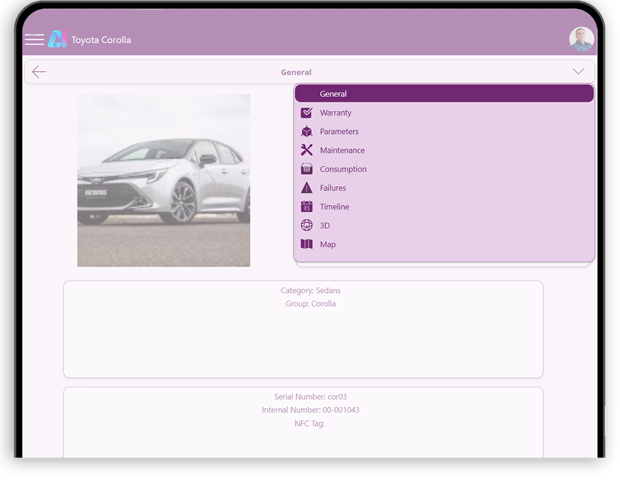Click the Map folded-map icon

(x=306, y=244)
